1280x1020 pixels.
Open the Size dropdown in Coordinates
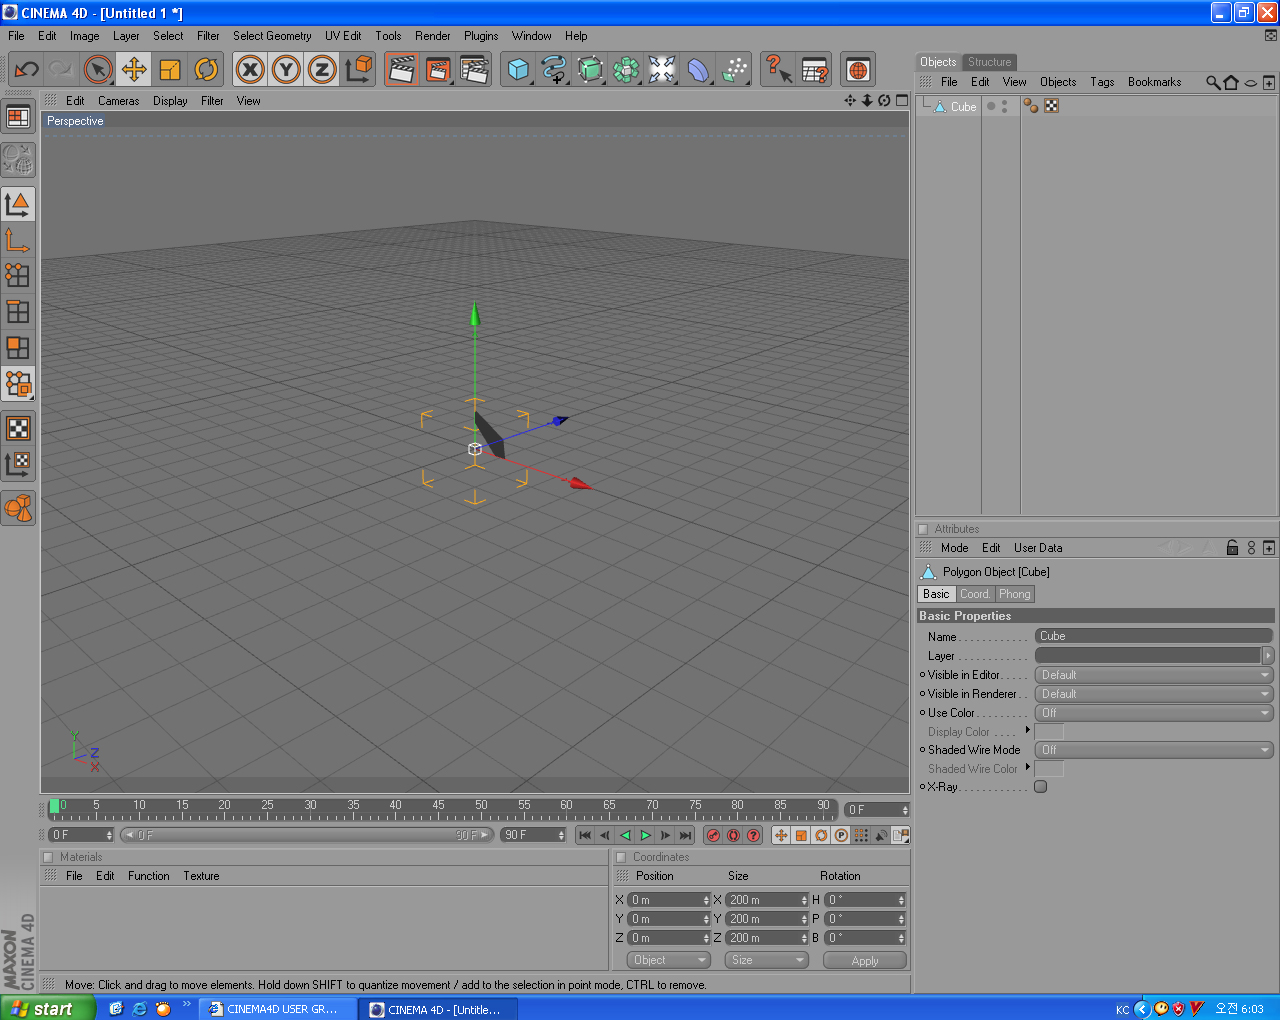[x=766, y=960]
